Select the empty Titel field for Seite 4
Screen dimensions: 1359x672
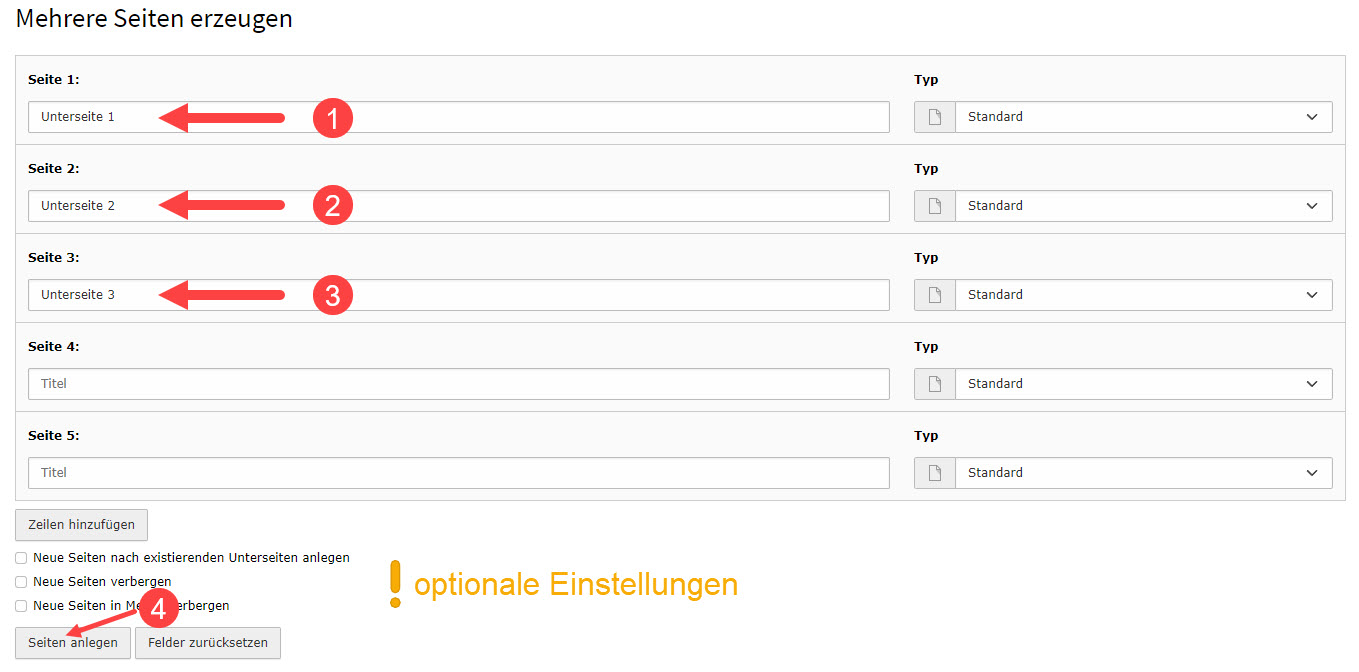tap(458, 384)
